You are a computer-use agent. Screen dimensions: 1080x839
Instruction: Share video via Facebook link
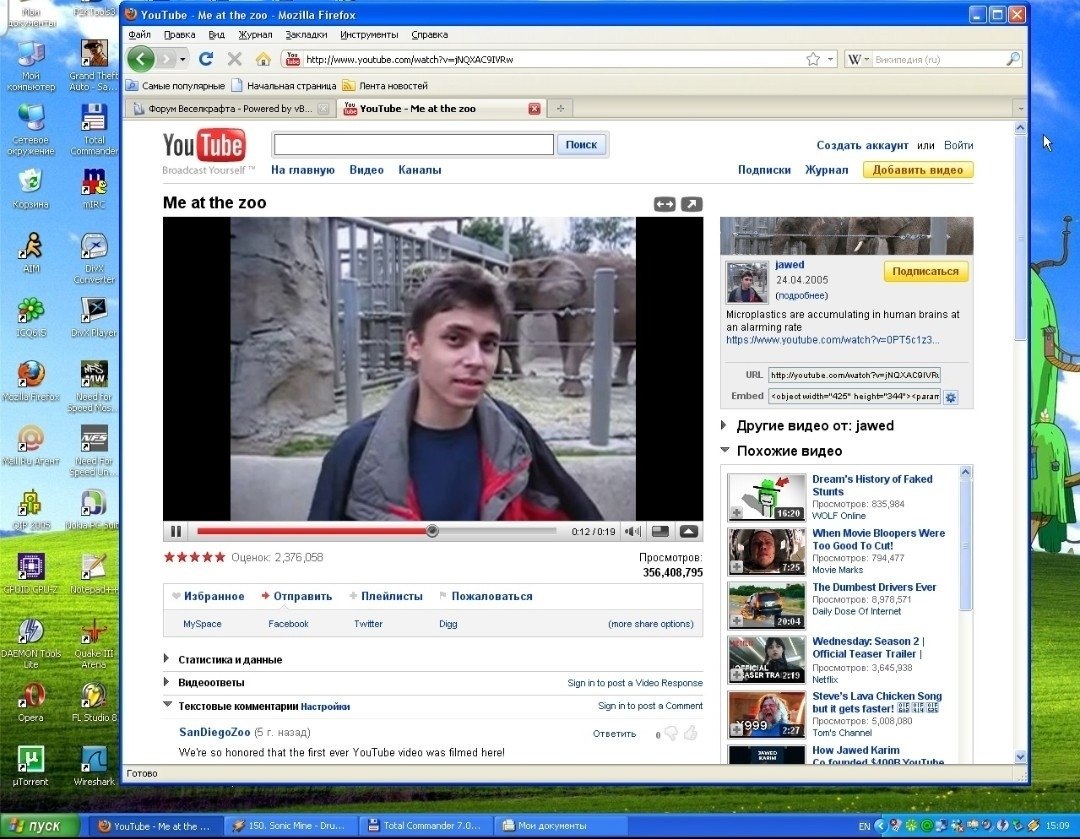[x=288, y=624]
